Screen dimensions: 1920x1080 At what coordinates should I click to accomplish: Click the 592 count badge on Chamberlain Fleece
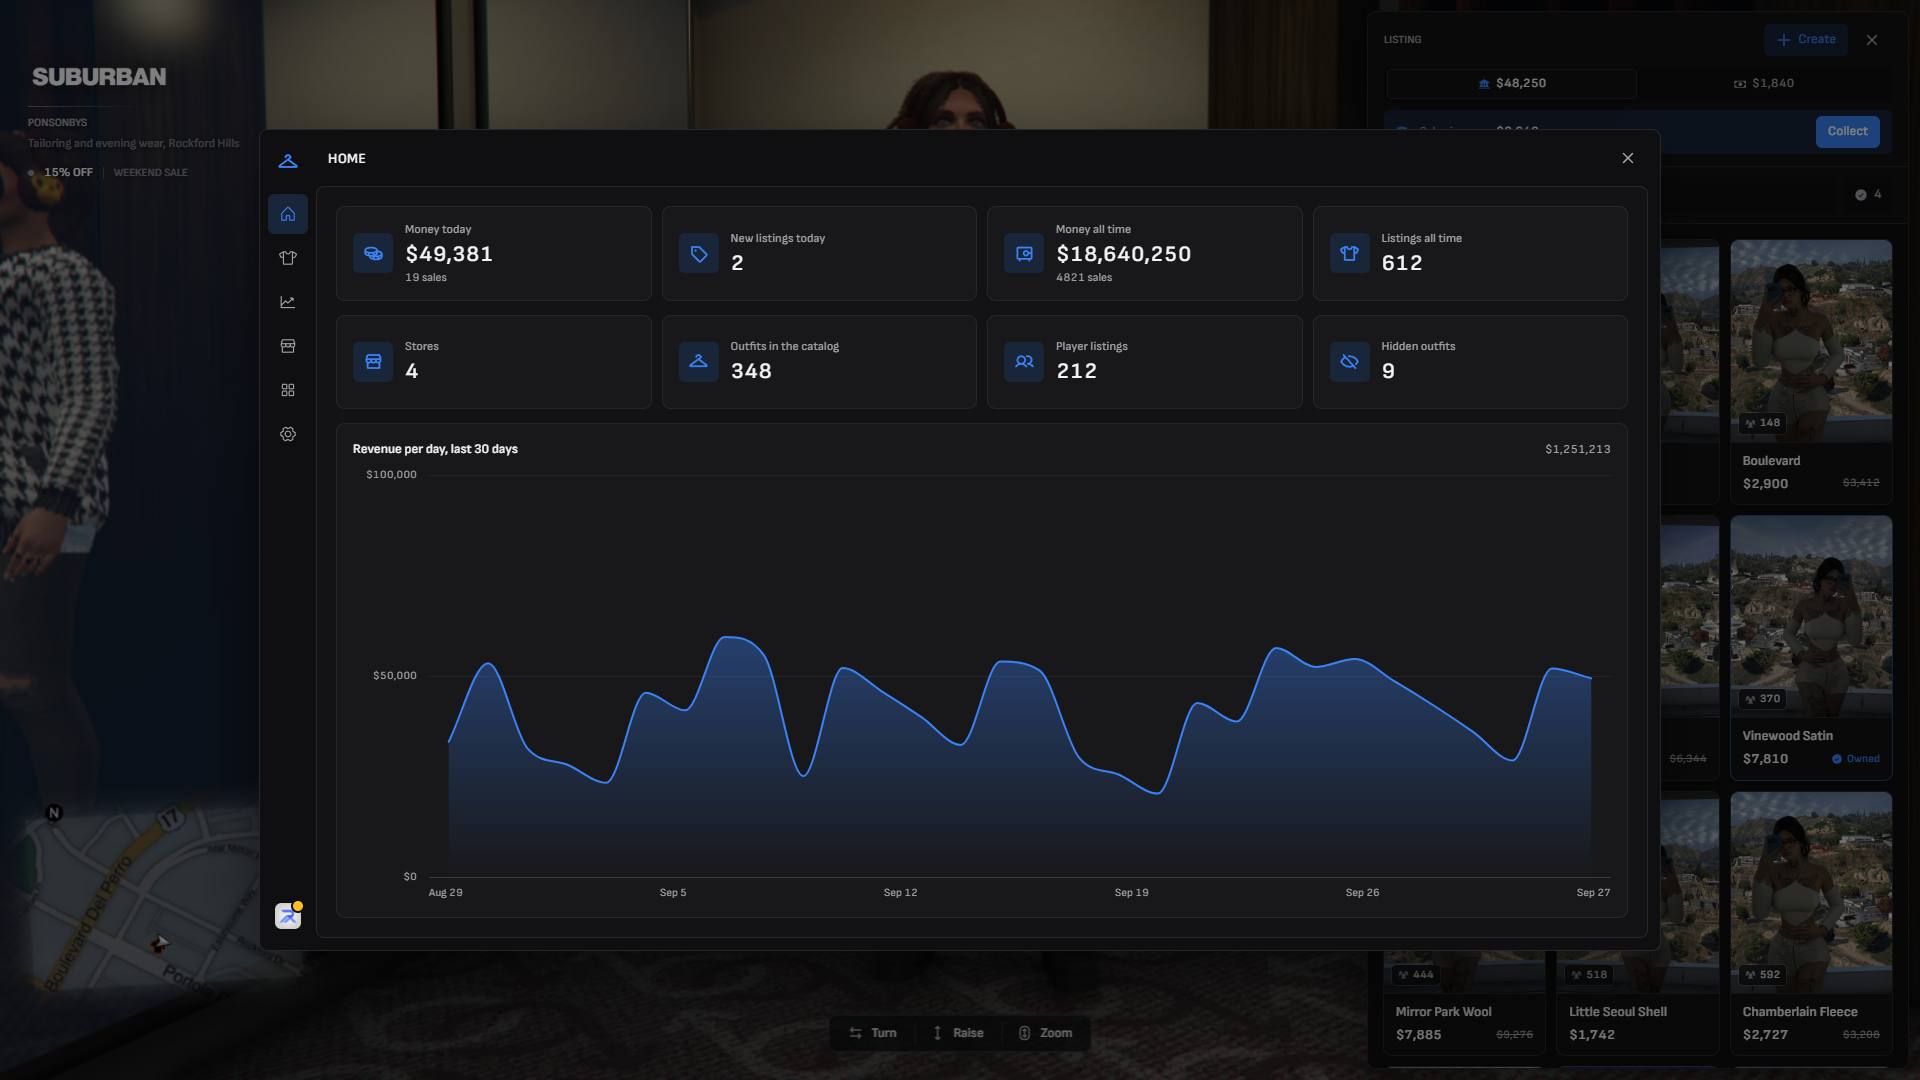point(1763,975)
